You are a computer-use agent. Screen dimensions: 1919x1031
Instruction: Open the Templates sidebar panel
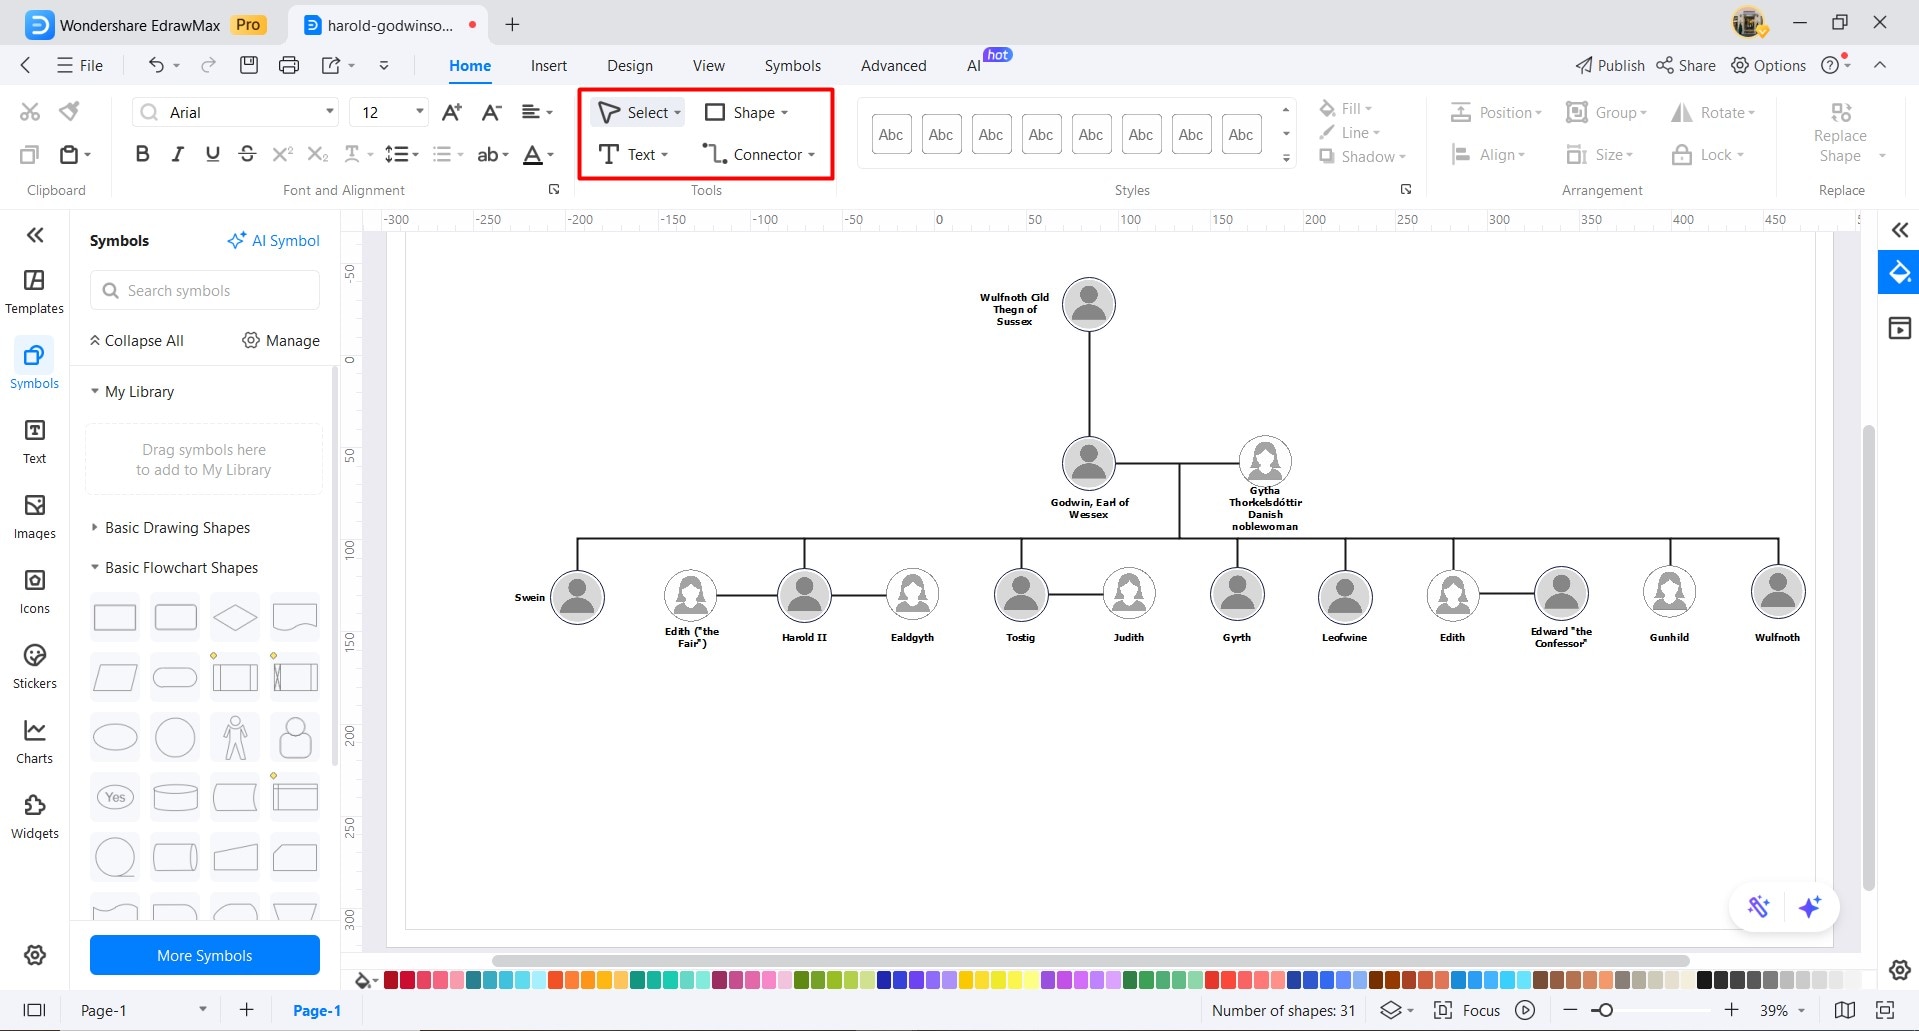[x=34, y=292]
